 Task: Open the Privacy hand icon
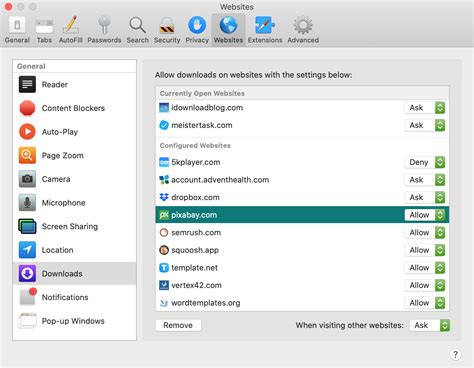point(197,25)
